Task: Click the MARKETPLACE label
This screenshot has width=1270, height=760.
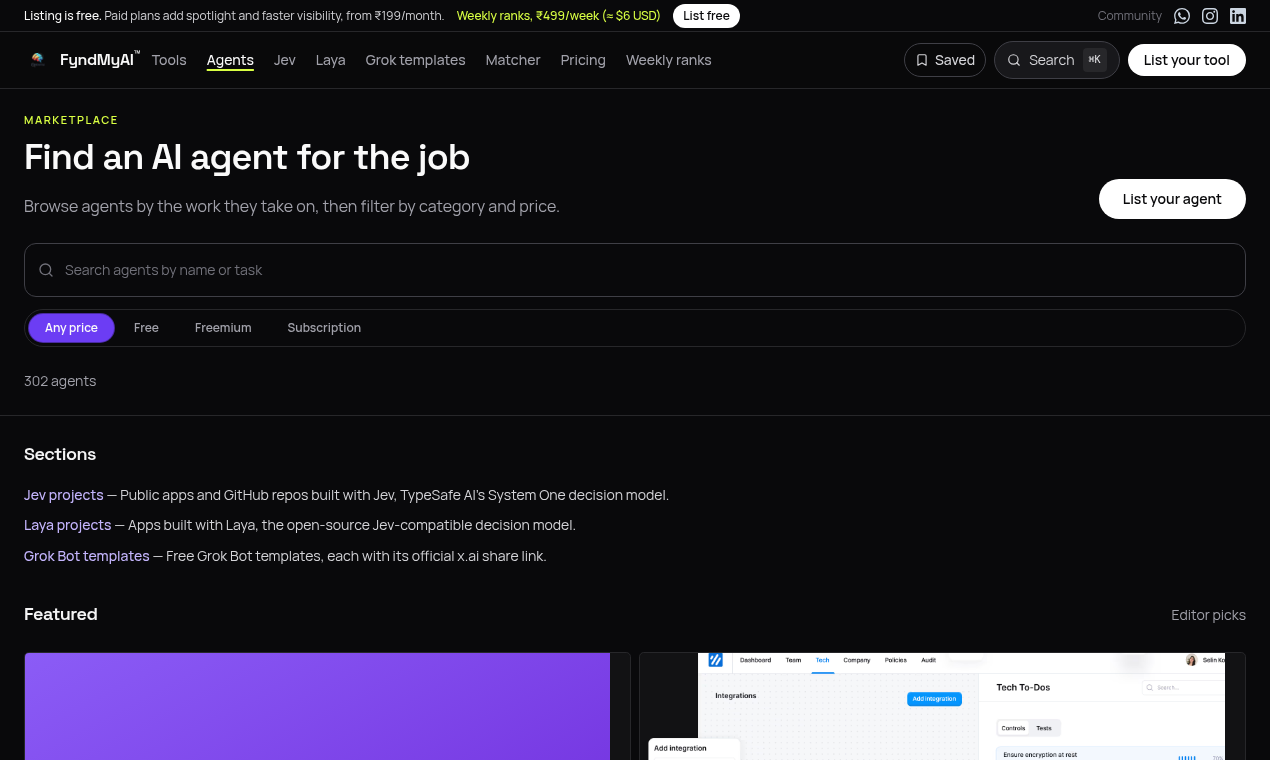Action: pos(71,120)
